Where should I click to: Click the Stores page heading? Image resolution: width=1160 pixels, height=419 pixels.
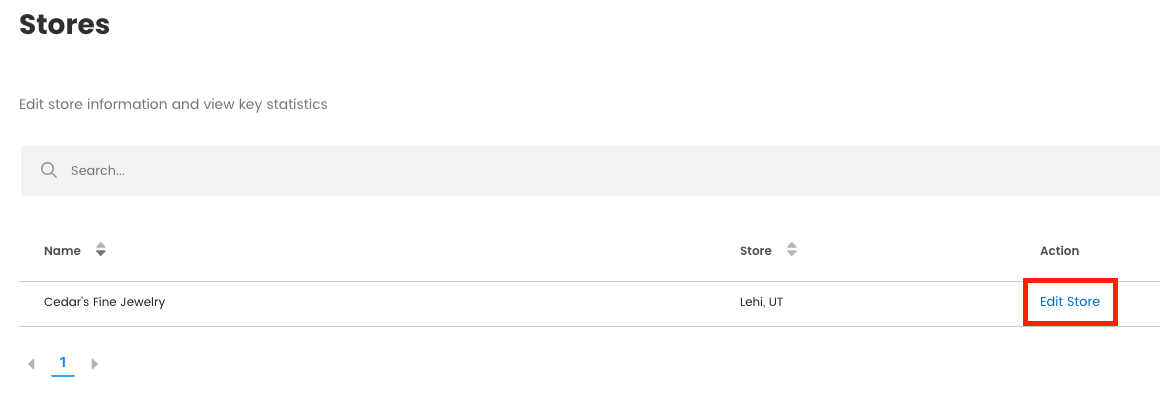64,25
